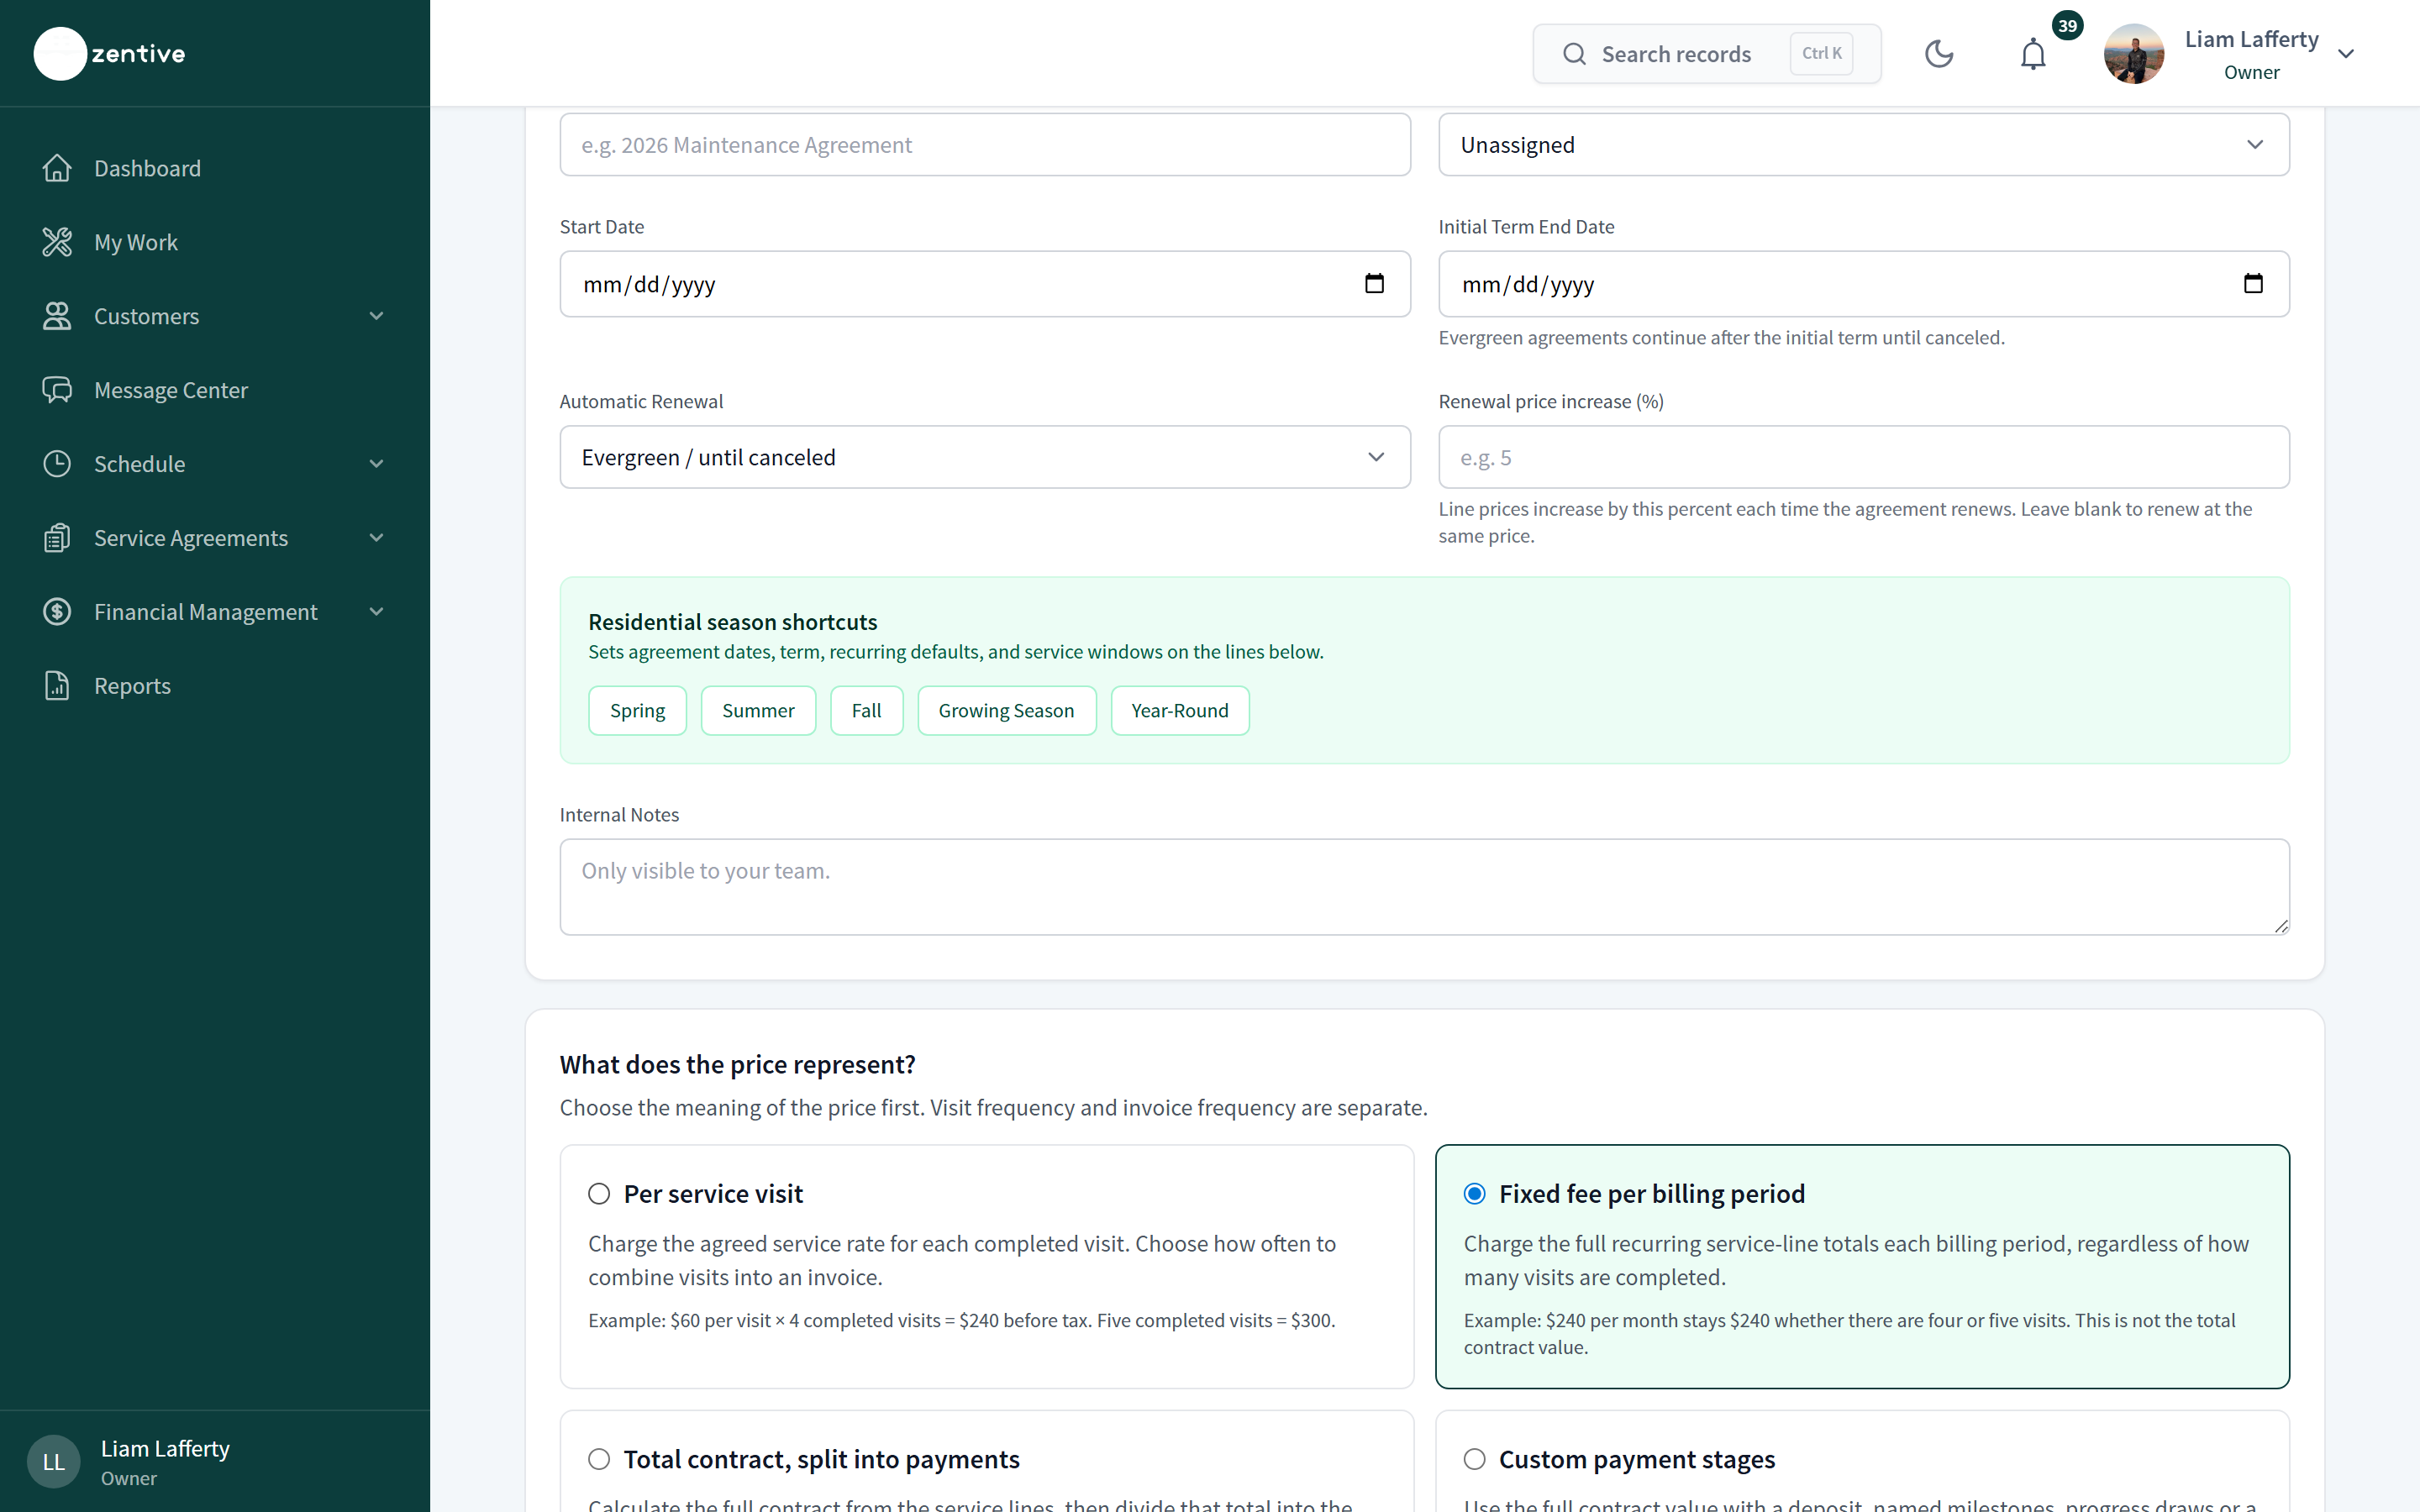Image resolution: width=2420 pixels, height=1512 pixels.
Task: Click the Initial Term End Date field
Action: point(1864,284)
